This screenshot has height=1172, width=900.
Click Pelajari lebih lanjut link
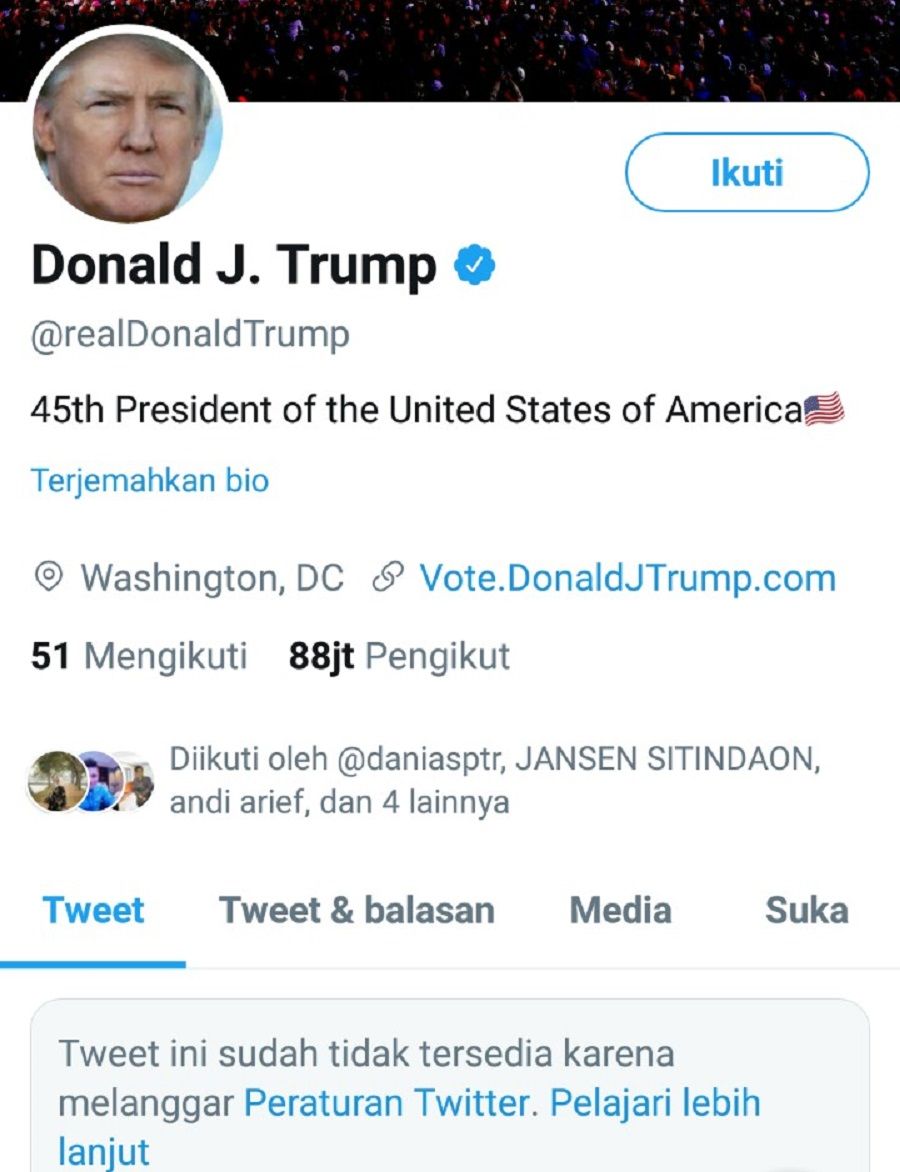[409, 1127]
